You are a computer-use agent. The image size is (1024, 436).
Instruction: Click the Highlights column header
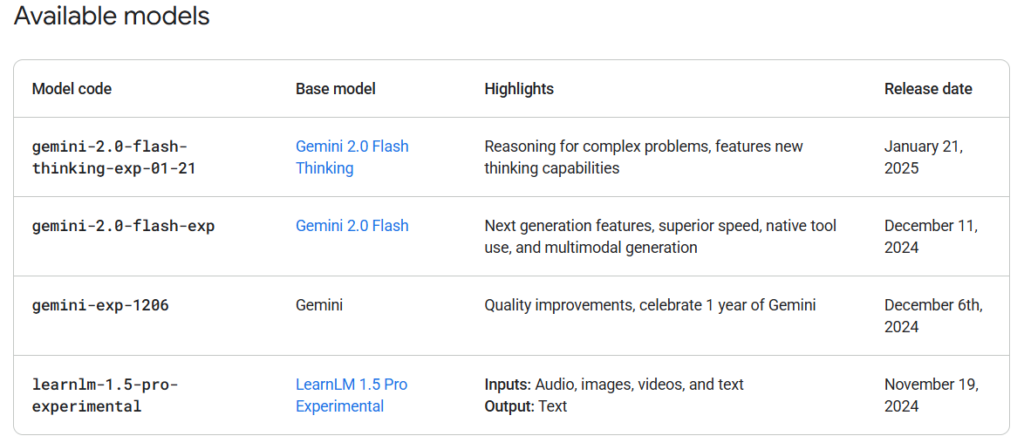[x=519, y=89]
